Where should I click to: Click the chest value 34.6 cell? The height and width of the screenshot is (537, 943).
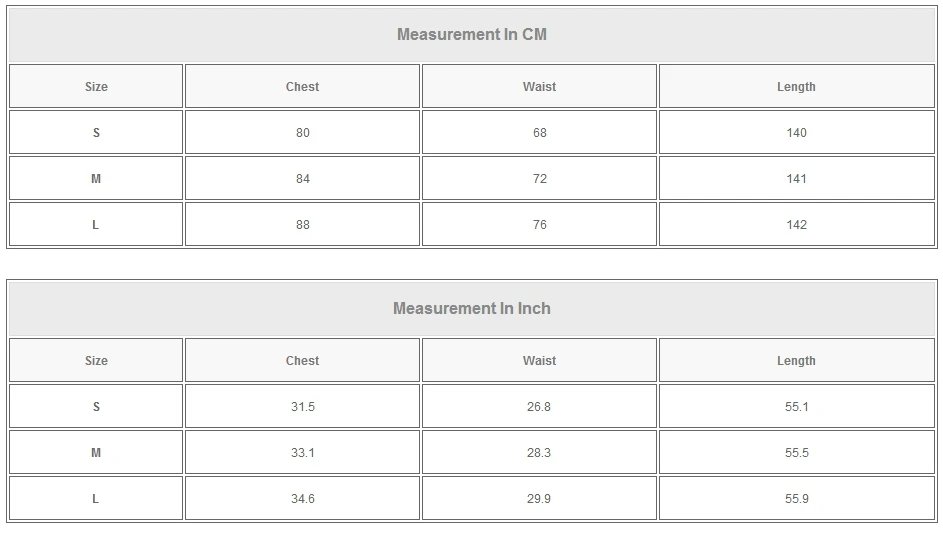pos(302,499)
